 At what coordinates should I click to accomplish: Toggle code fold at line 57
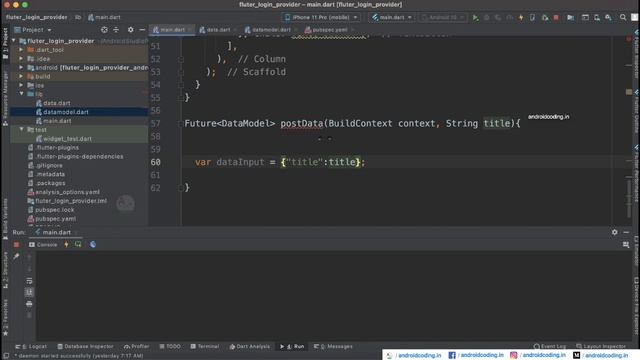click(181, 124)
